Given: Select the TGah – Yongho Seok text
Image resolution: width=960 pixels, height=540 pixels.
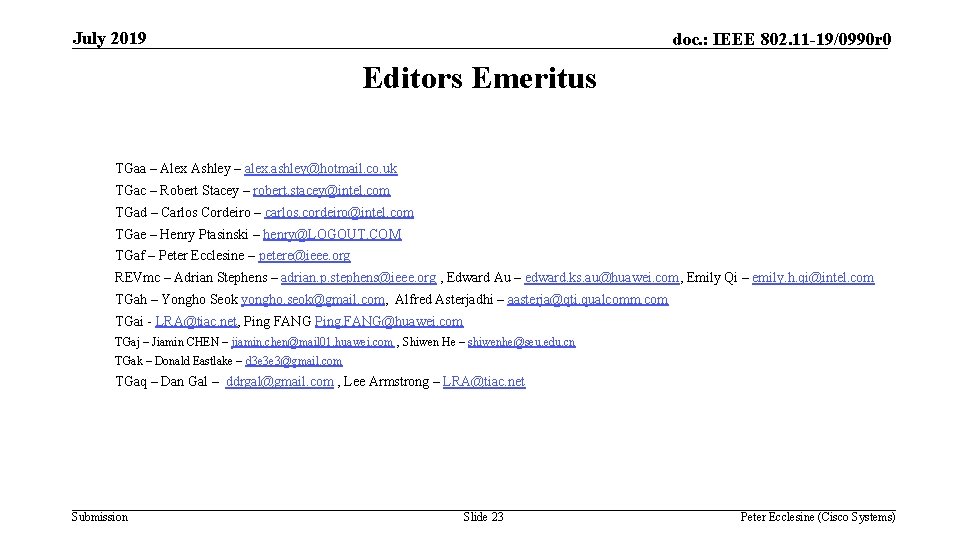Looking at the screenshot, I should pos(176,299).
